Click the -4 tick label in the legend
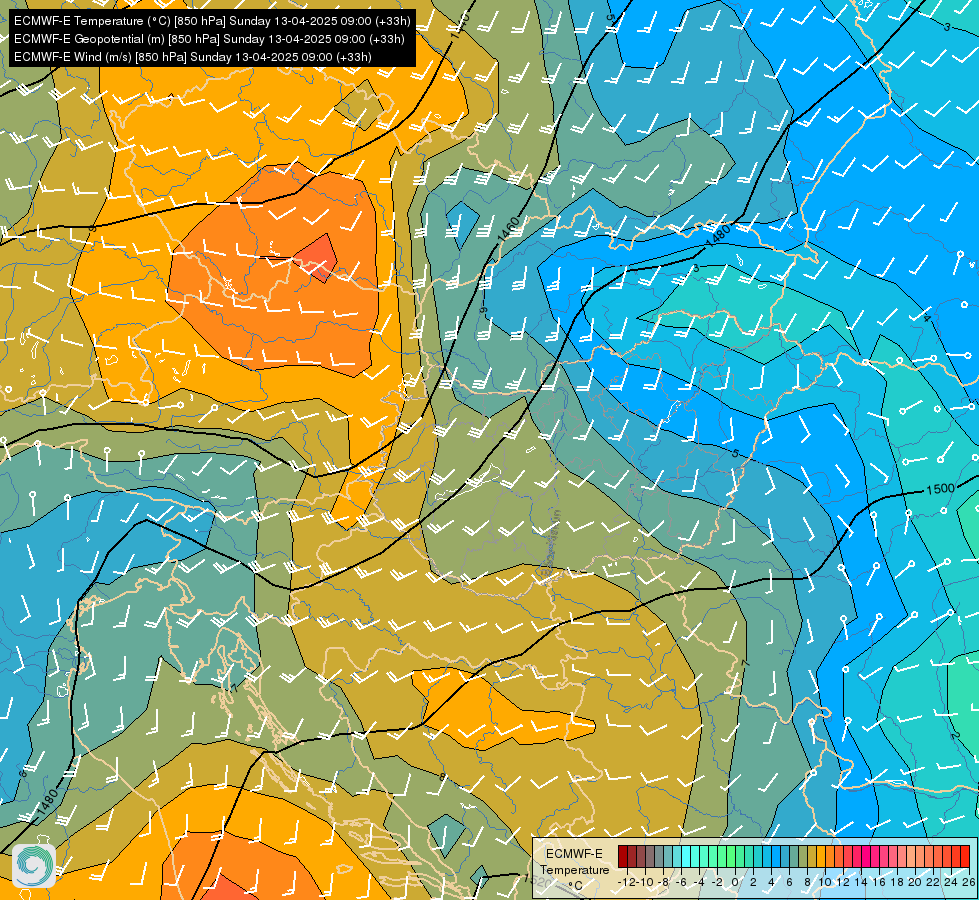 click(x=699, y=882)
